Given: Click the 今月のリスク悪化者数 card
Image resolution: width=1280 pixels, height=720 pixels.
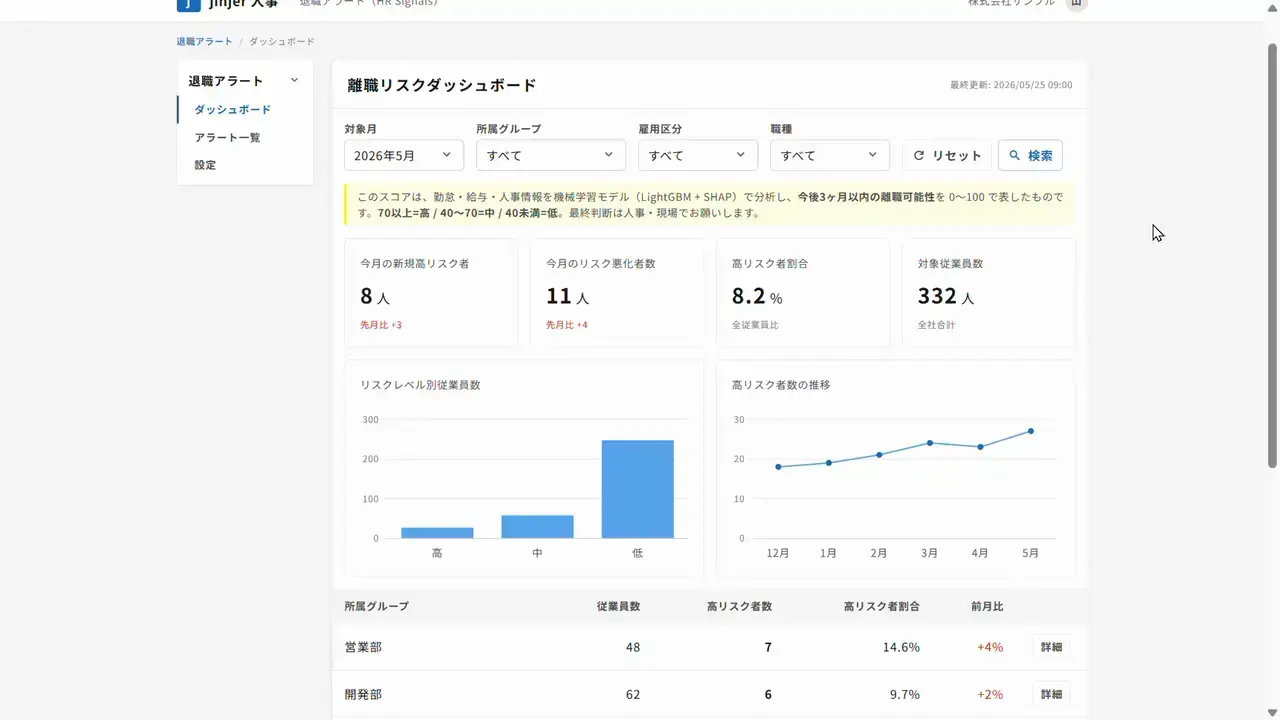Looking at the screenshot, I should tap(617, 293).
